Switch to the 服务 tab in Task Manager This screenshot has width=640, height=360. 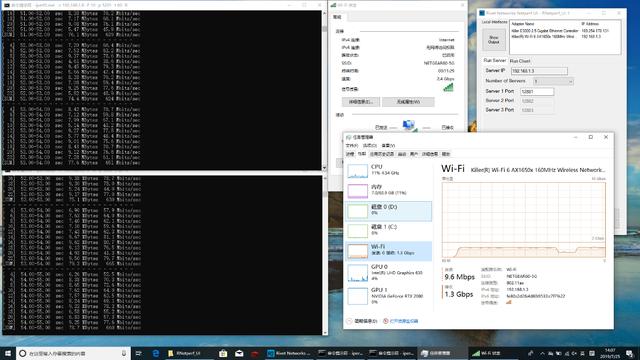(x=446, y=154)
